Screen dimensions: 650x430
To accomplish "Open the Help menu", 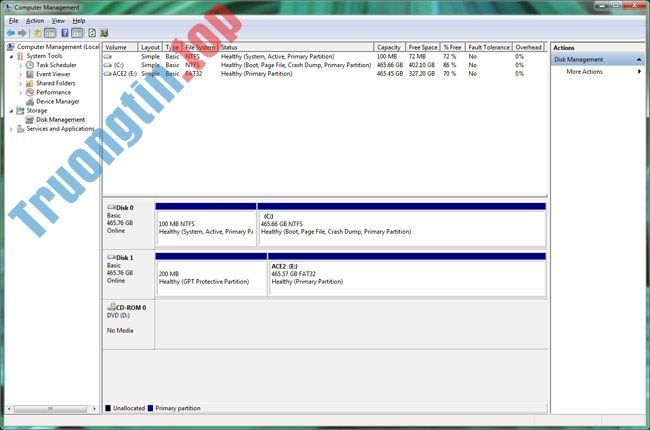I will [x=79, y=21].
